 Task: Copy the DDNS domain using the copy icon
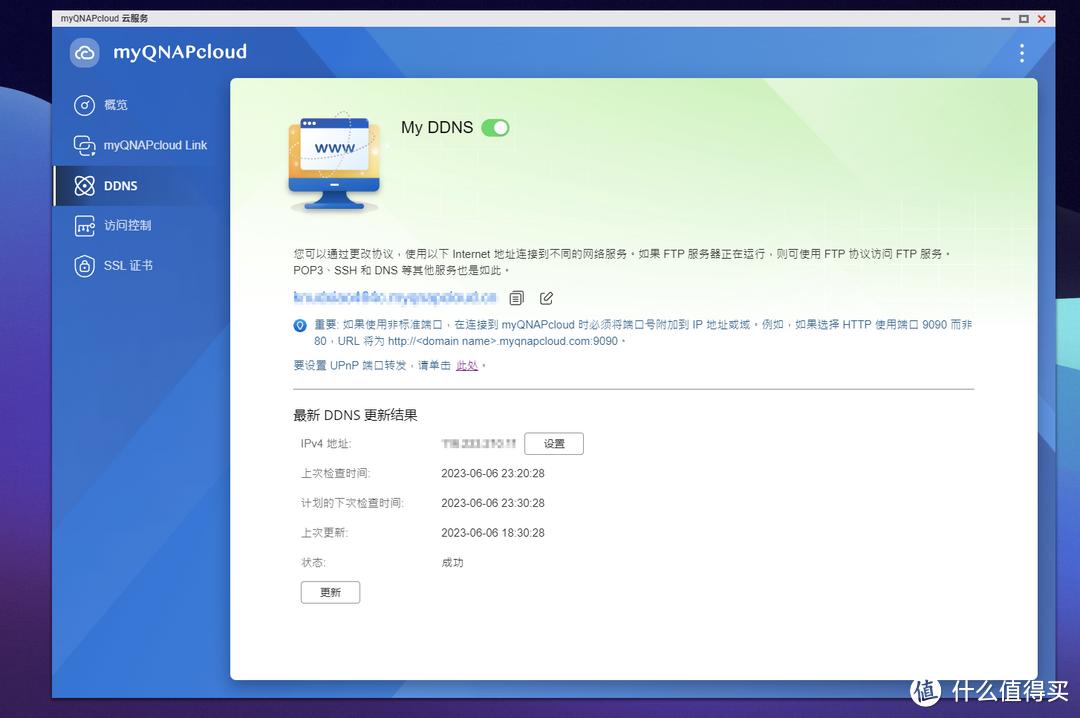[515, 298]
